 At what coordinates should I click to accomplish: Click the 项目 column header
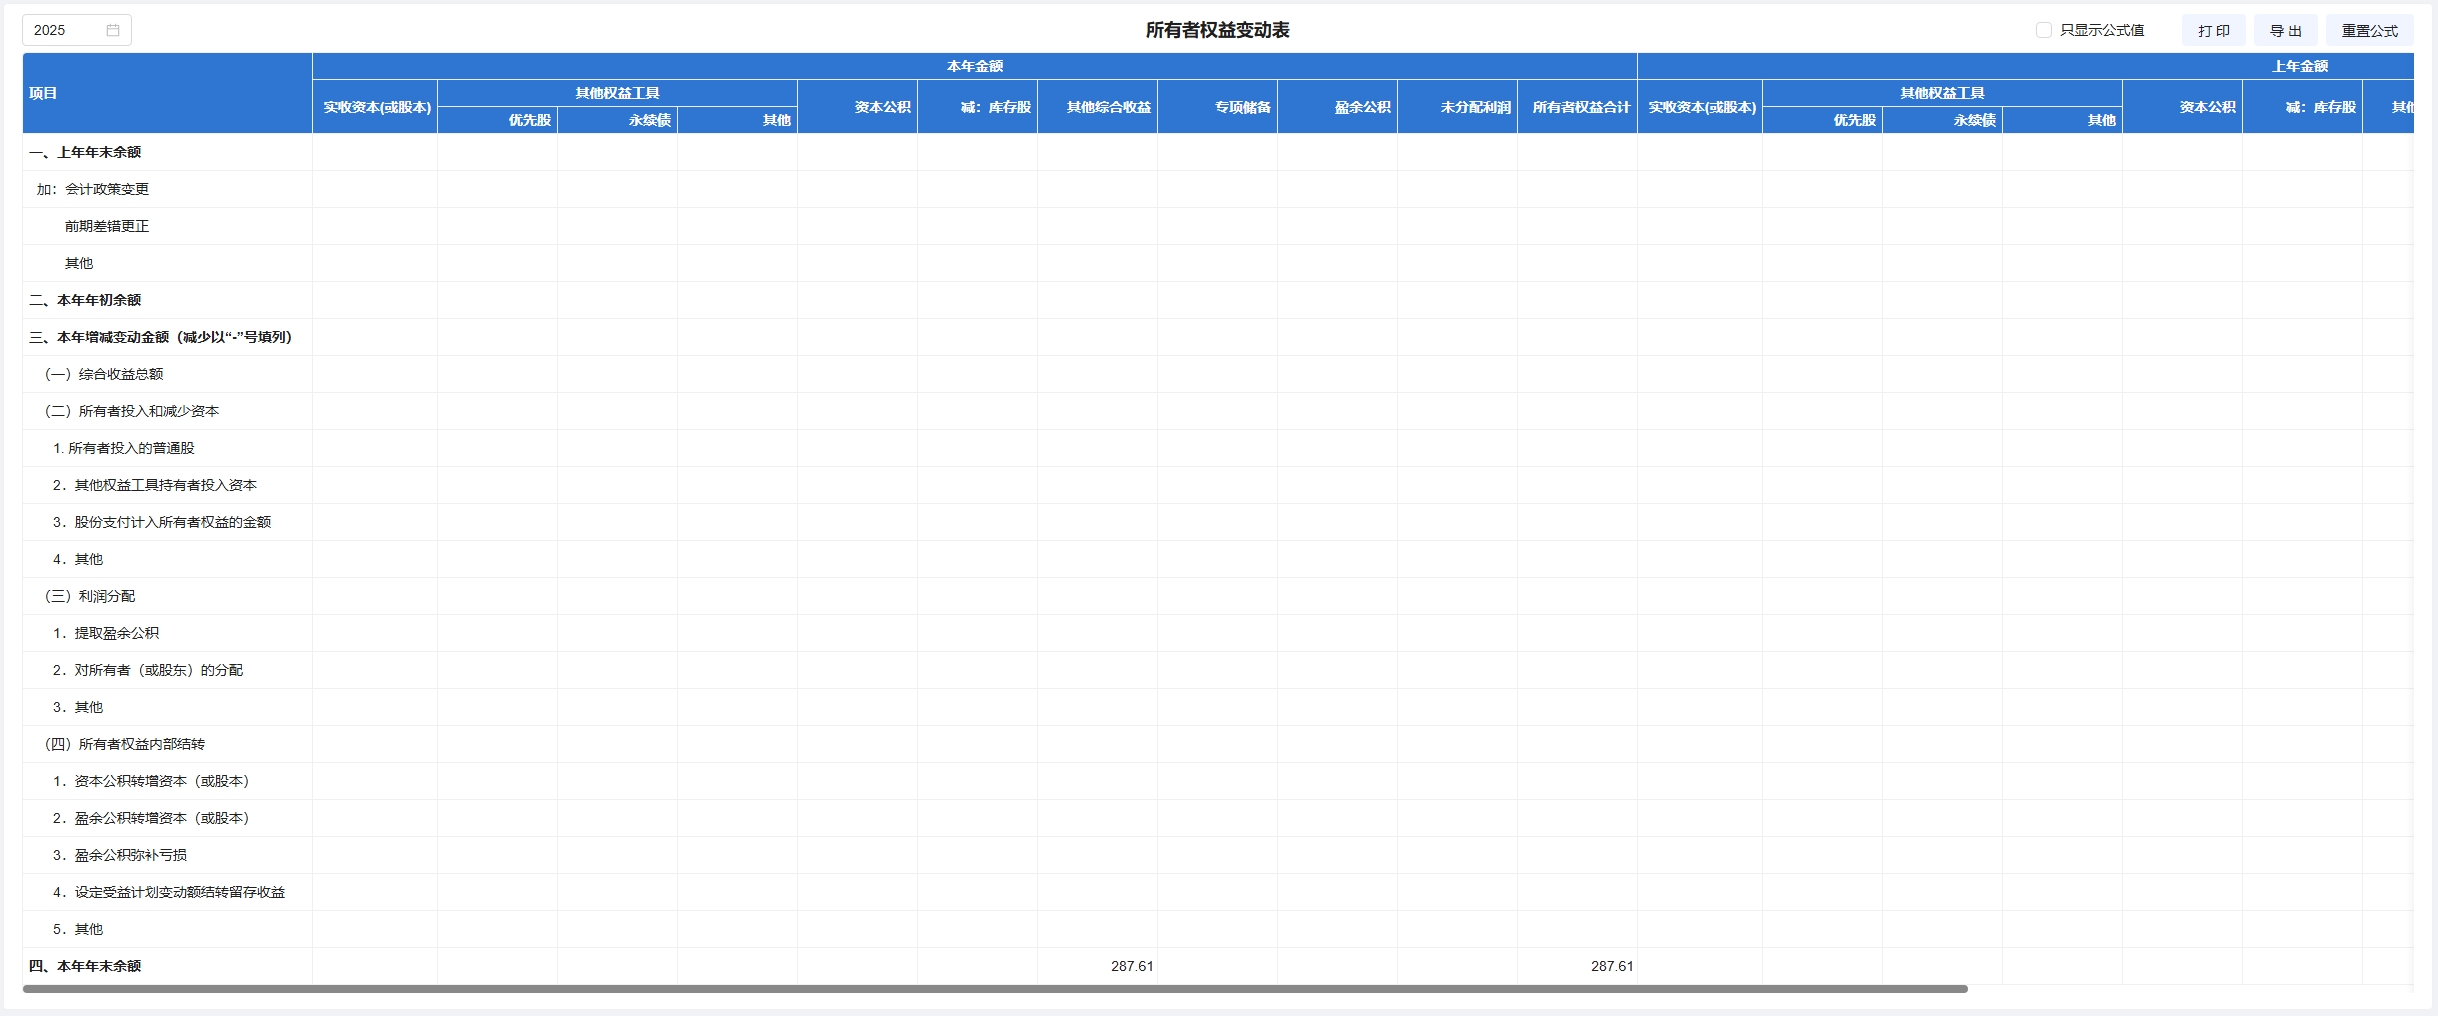[x=43, y=93]
